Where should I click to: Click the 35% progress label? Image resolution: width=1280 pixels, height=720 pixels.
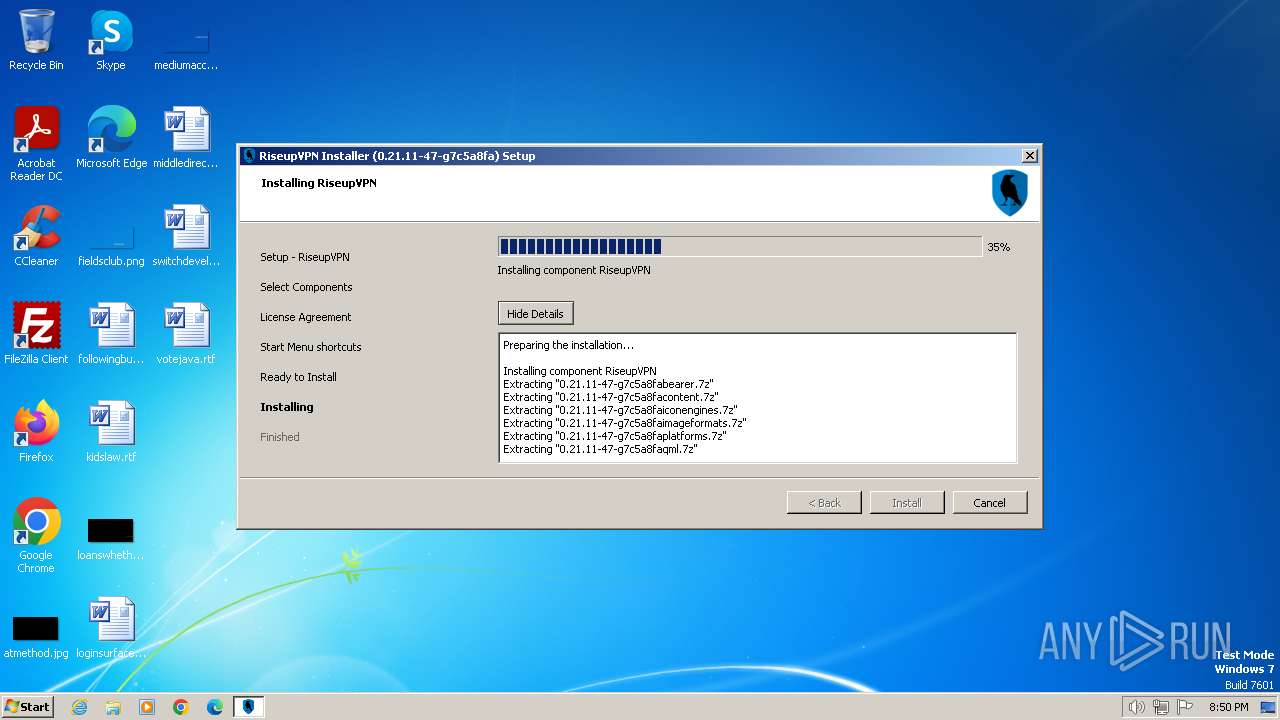click(998, 247)
